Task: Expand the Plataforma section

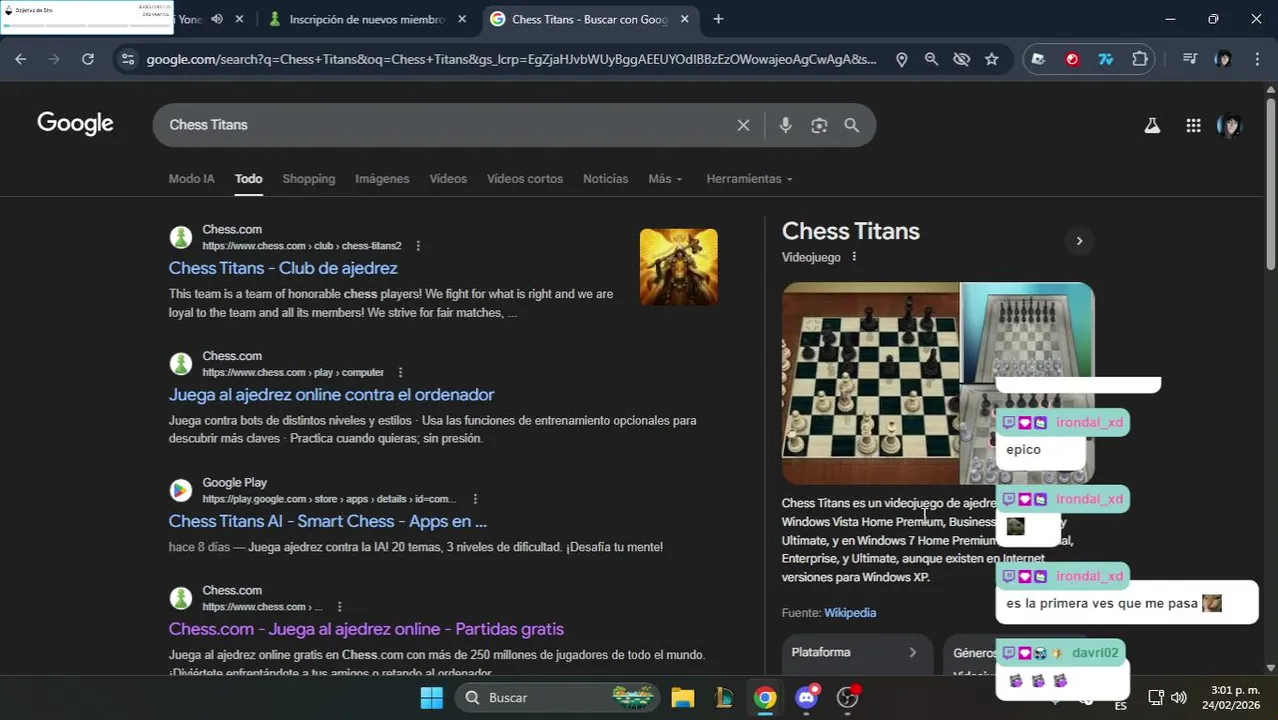Action: [x=856, y=653]
